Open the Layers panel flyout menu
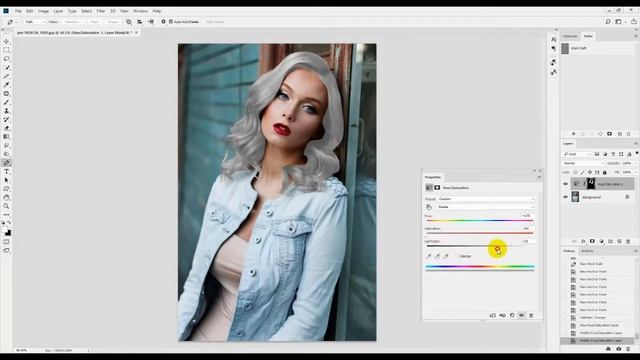640x360 pixels. (636, 144)
